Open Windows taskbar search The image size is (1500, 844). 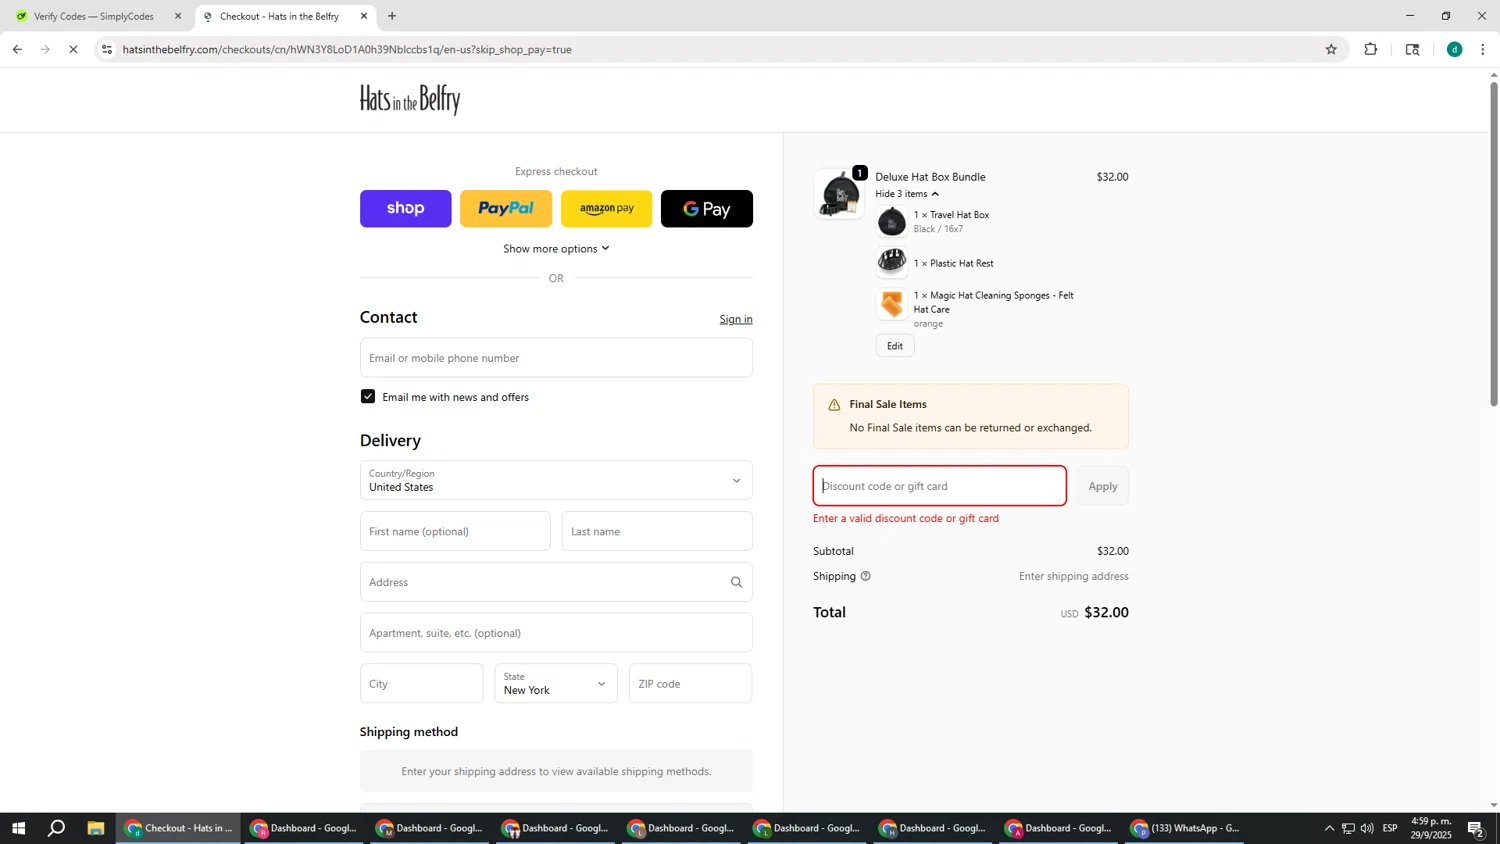pyautogui.click(x=57, y=828)
